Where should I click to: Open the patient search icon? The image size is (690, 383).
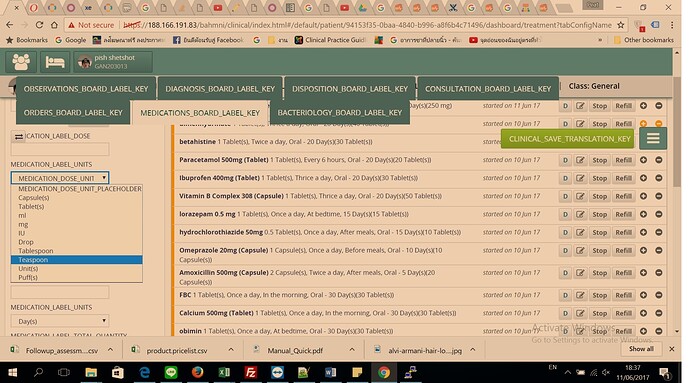21,62
